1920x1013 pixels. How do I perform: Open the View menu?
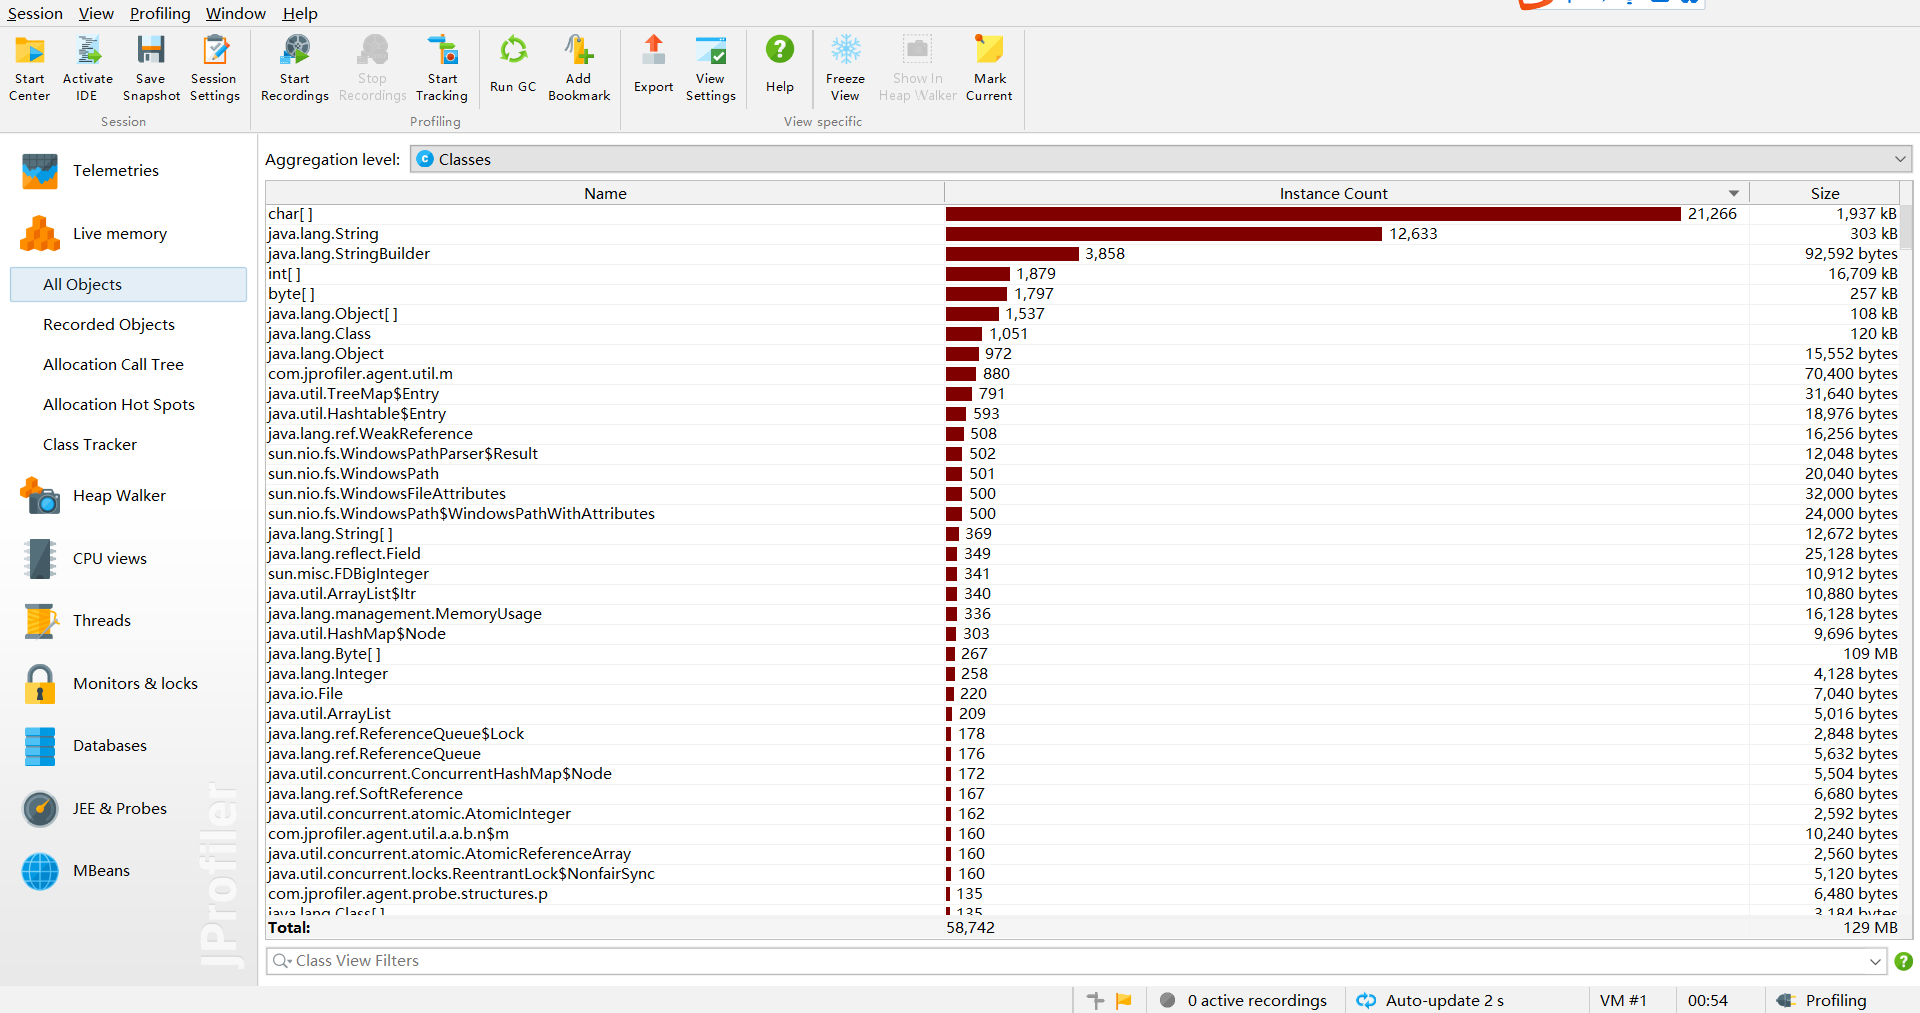[x=96, y=13]
